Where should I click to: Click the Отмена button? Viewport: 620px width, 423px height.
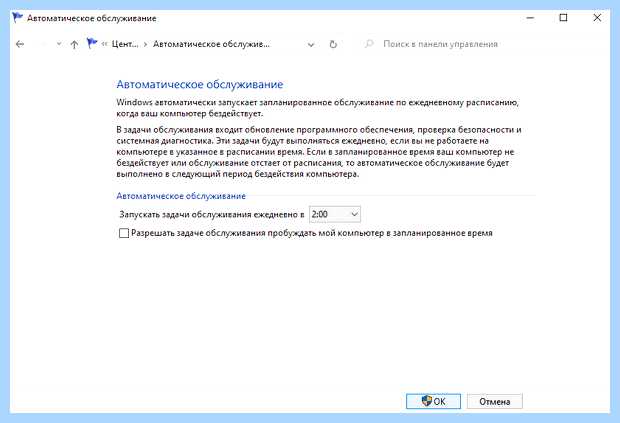click(x=495, y=401)
